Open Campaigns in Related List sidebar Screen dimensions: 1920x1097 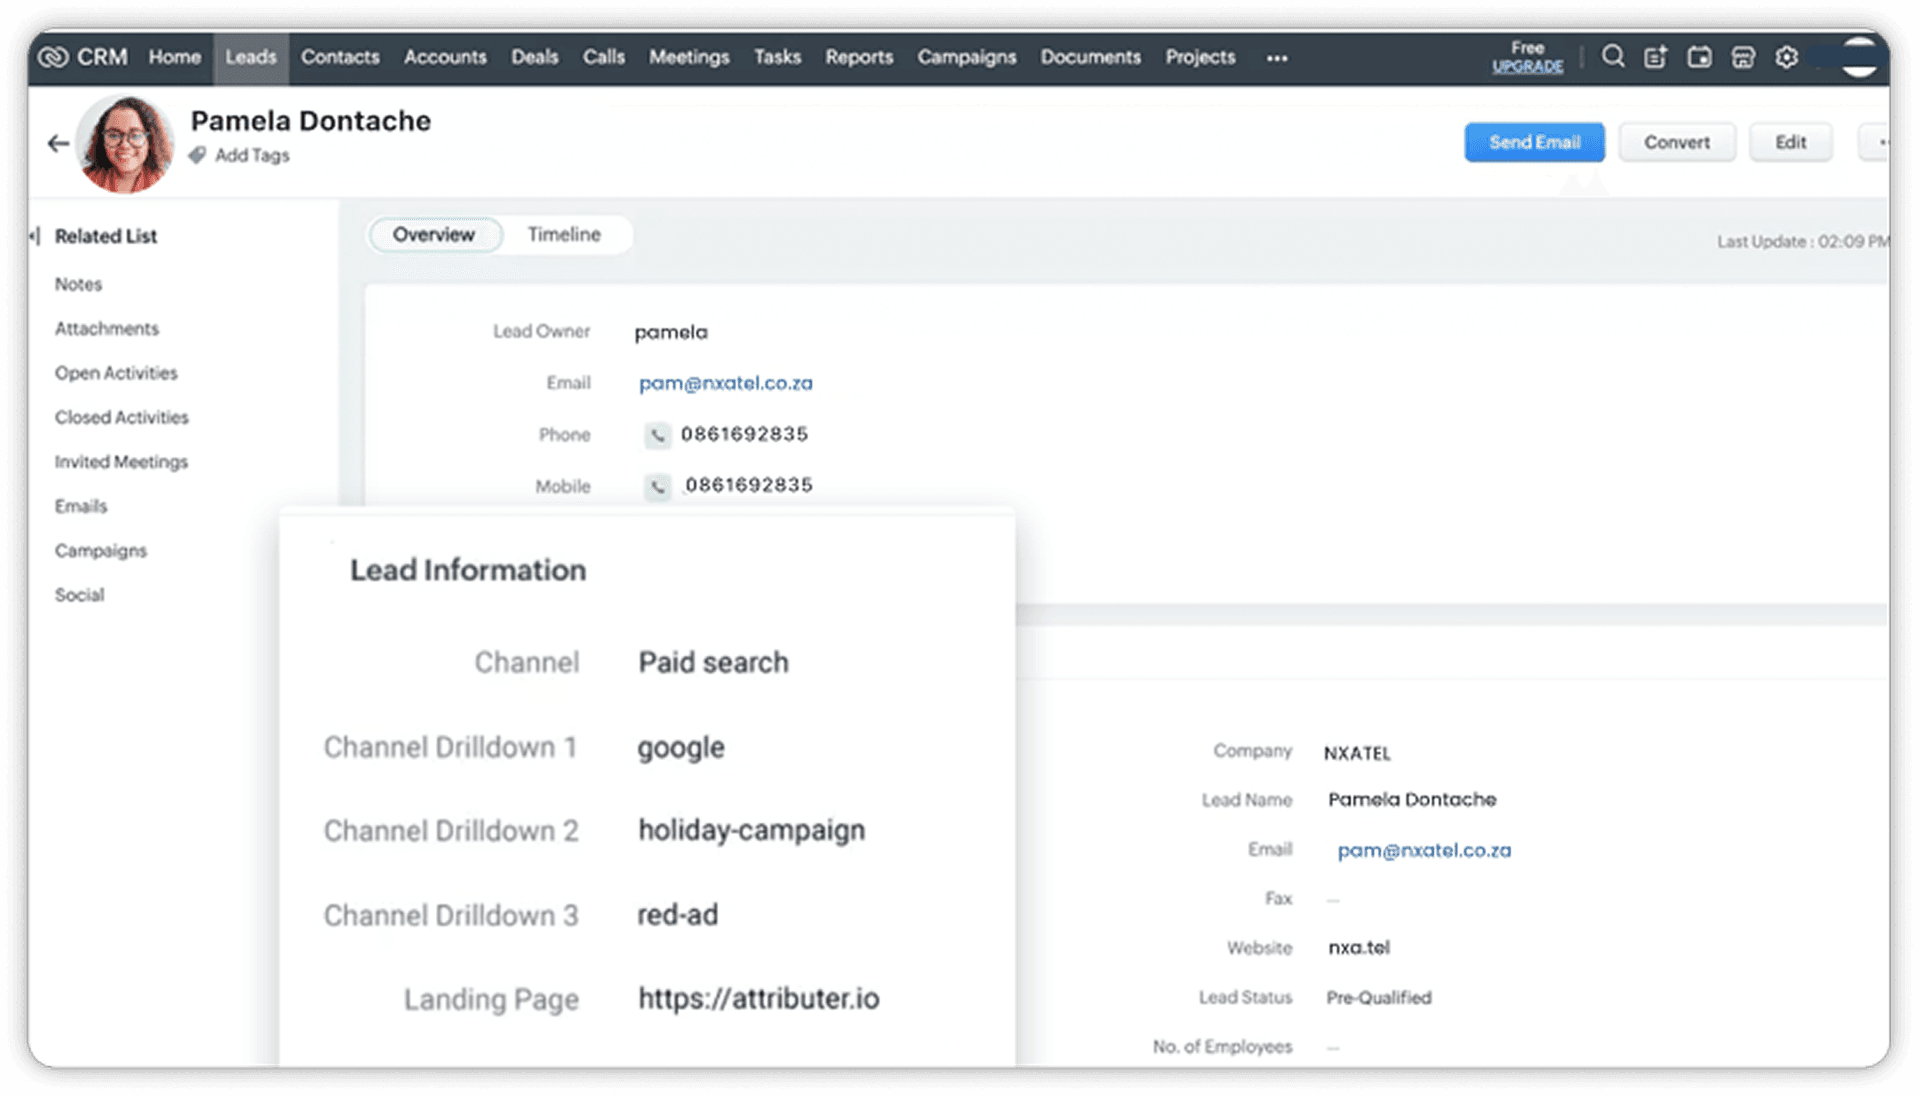(100, 550)
